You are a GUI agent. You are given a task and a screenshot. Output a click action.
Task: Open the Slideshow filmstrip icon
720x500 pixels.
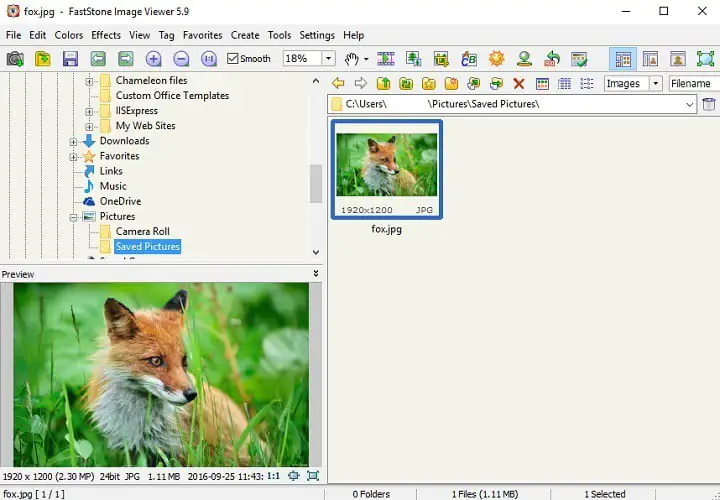385,59
